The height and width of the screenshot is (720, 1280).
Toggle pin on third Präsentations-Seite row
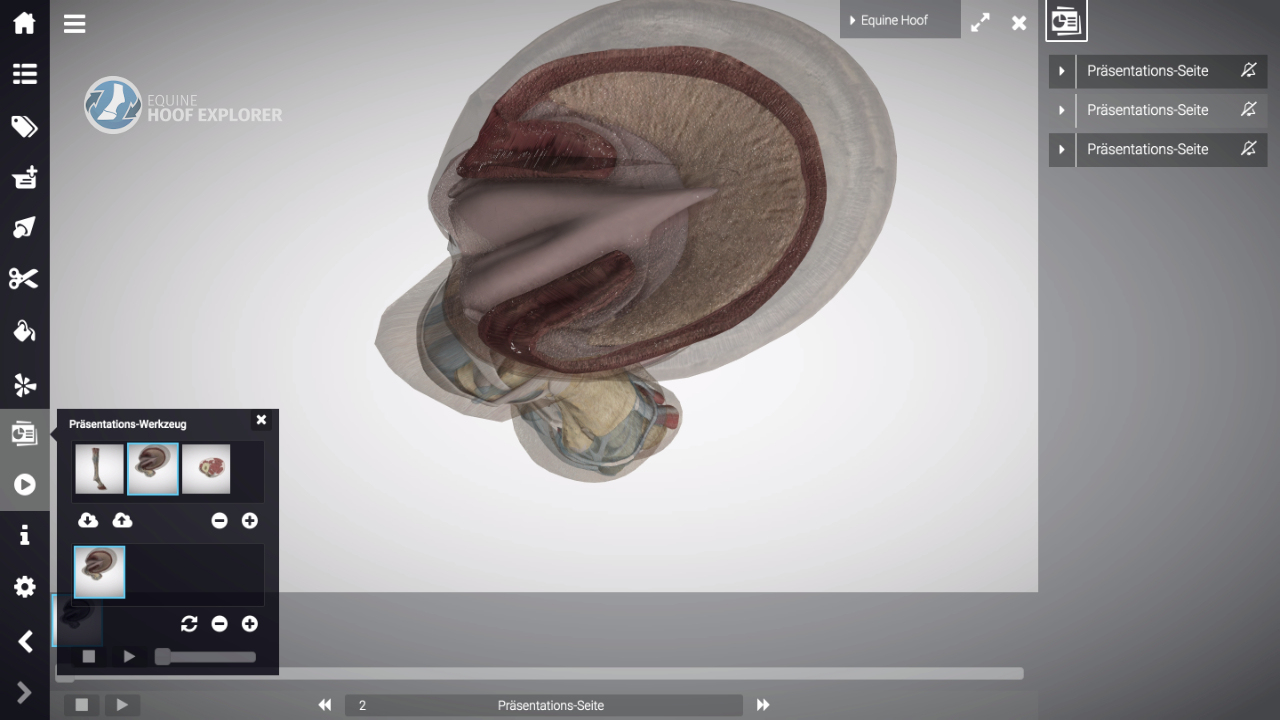click(x=1248, y=148)
